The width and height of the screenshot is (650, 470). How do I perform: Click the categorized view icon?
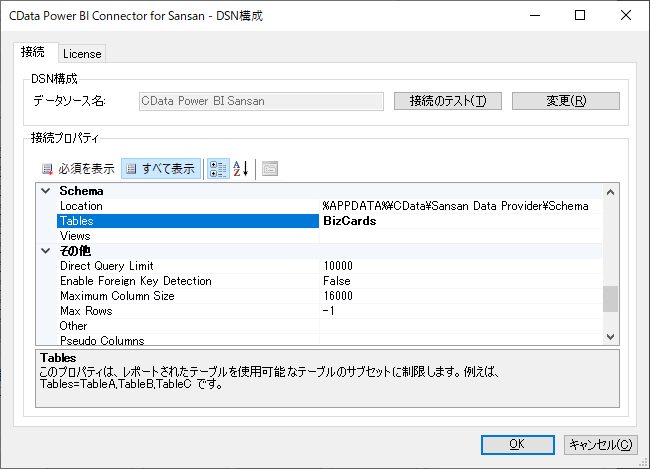[217, 169]
